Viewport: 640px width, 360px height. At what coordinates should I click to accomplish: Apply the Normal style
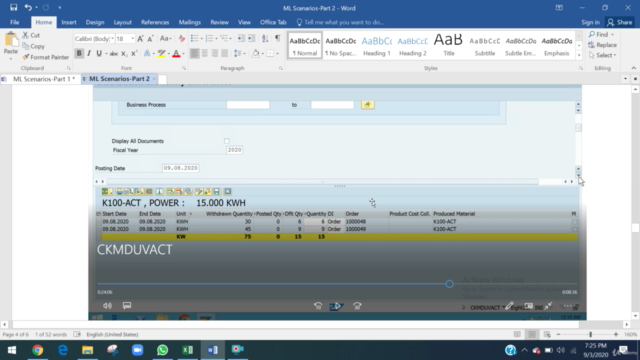(x=305, y=46)
